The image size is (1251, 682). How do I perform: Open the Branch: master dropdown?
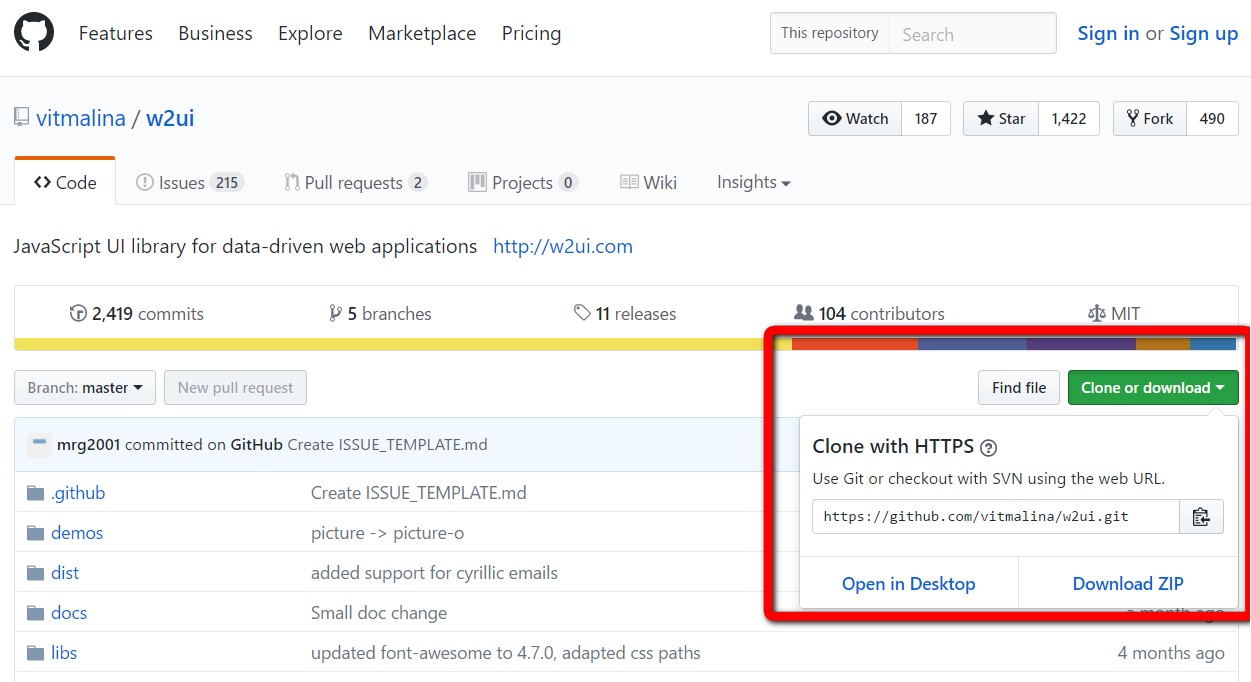pyautogui.click(x=85, y=388)
